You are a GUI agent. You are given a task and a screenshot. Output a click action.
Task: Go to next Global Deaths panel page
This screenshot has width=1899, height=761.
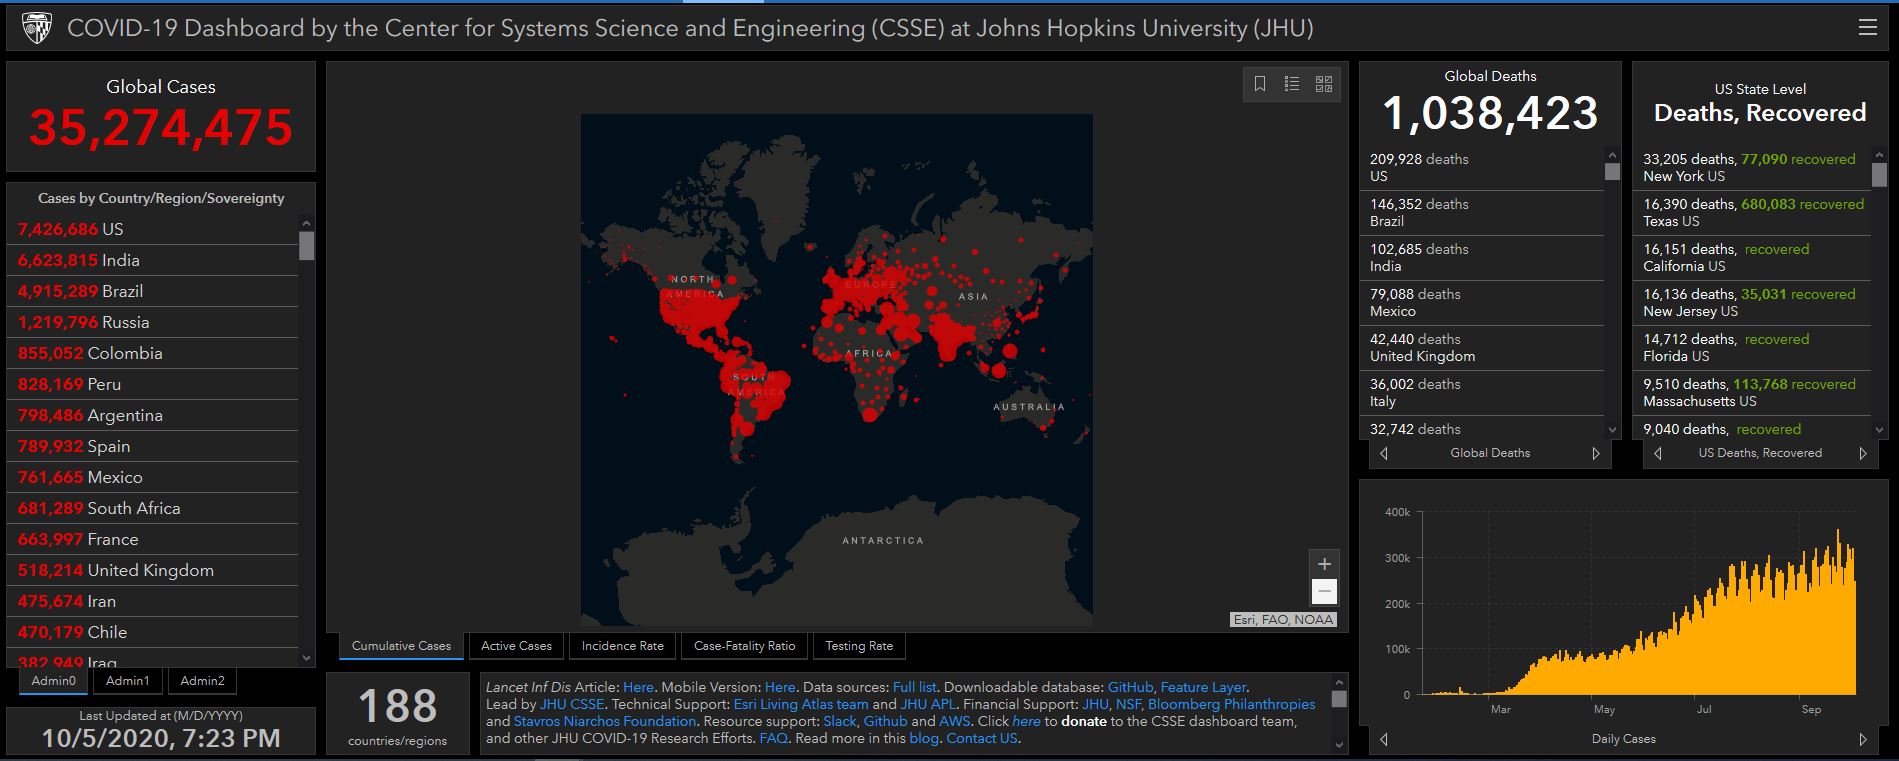(x=1596, y=453)
